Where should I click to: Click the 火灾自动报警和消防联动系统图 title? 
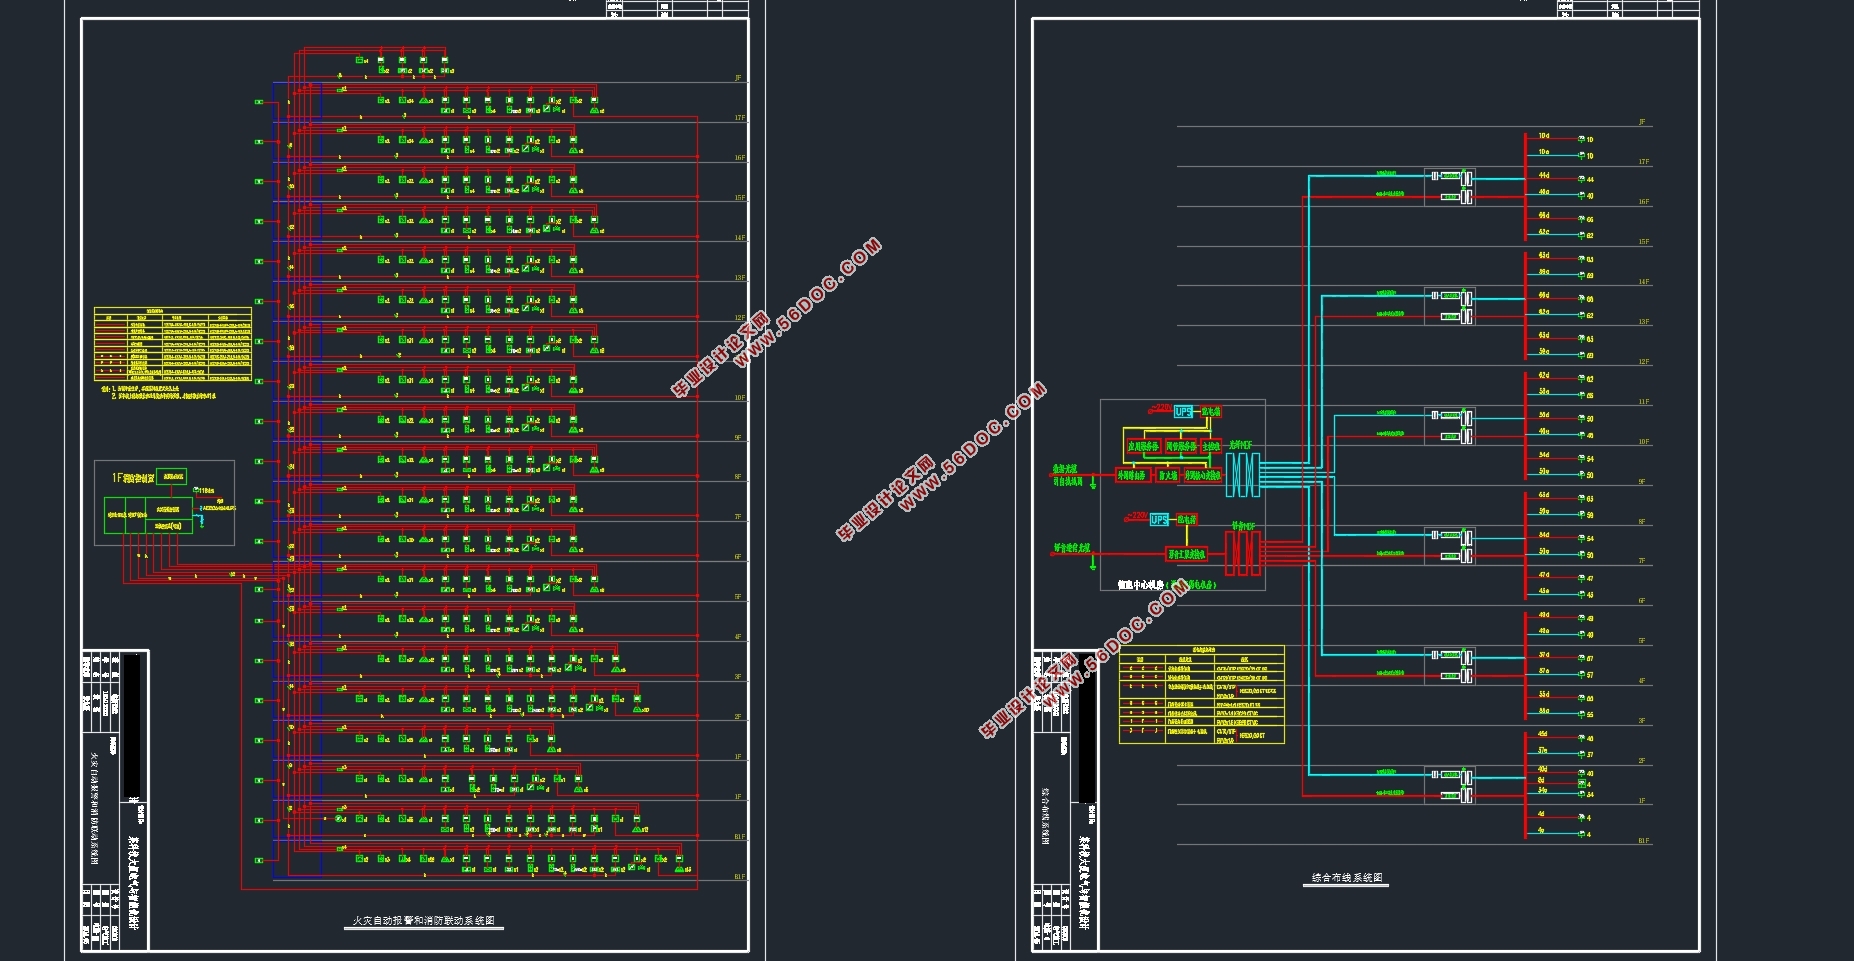tap(423, 920)
